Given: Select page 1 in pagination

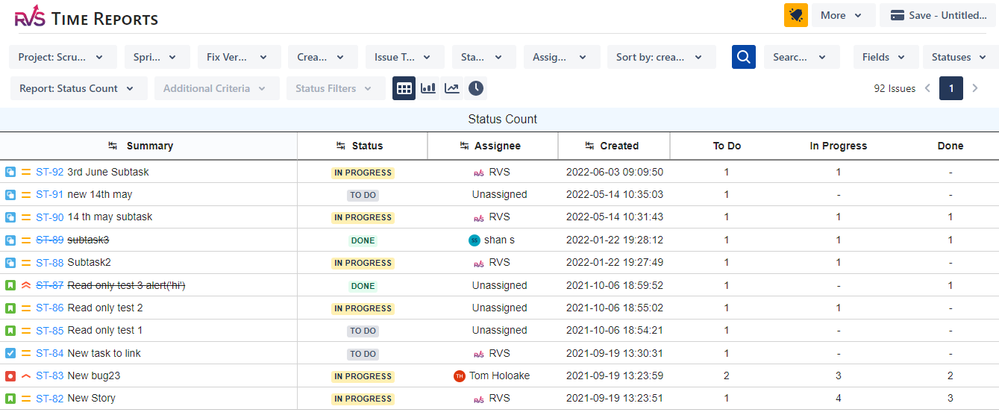Looking at the screenshot, I should pos(951,88).
